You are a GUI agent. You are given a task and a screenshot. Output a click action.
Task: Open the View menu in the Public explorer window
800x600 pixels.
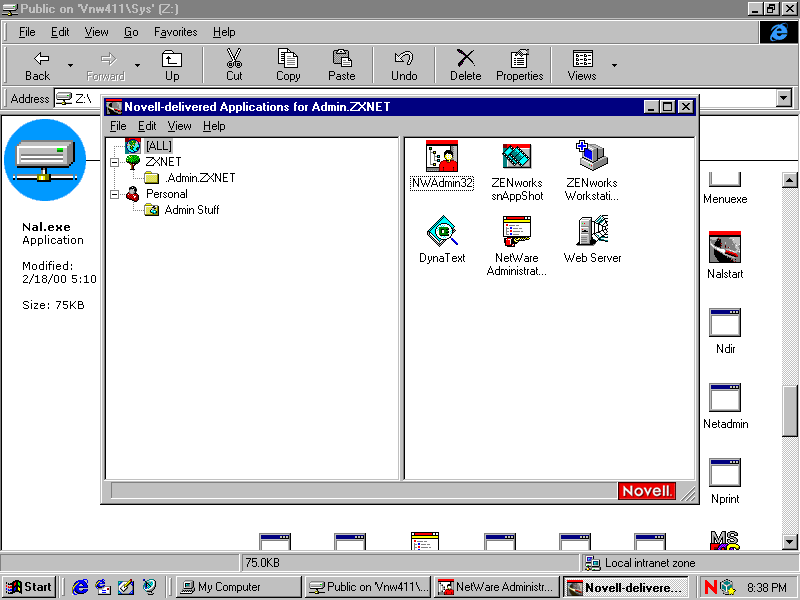point(96,32)
